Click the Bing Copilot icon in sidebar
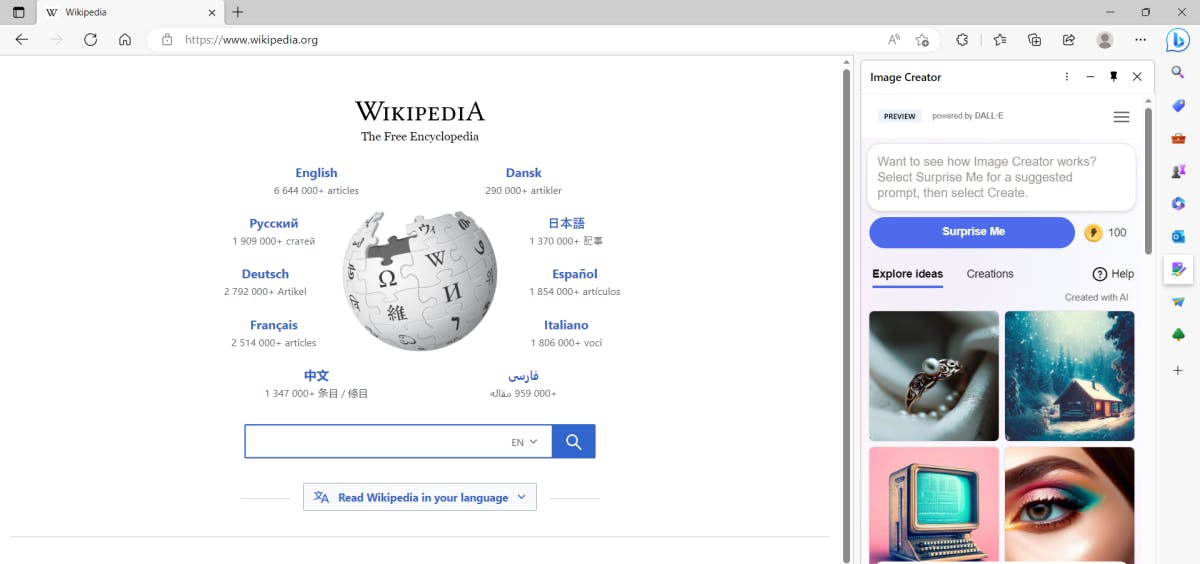Image resolution: width=1200 pixels, height=564 pixels. (x=1178, y=40)
